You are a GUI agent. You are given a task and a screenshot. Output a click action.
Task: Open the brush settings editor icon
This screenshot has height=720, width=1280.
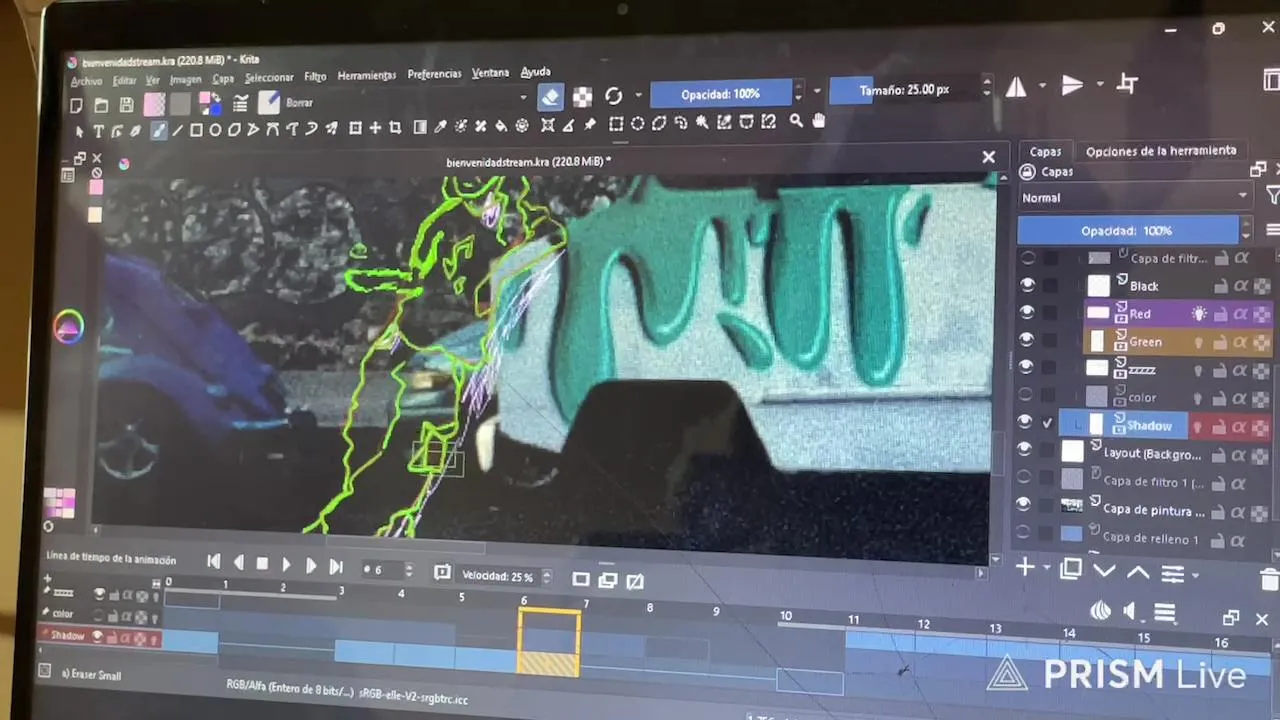pos(240,103)
